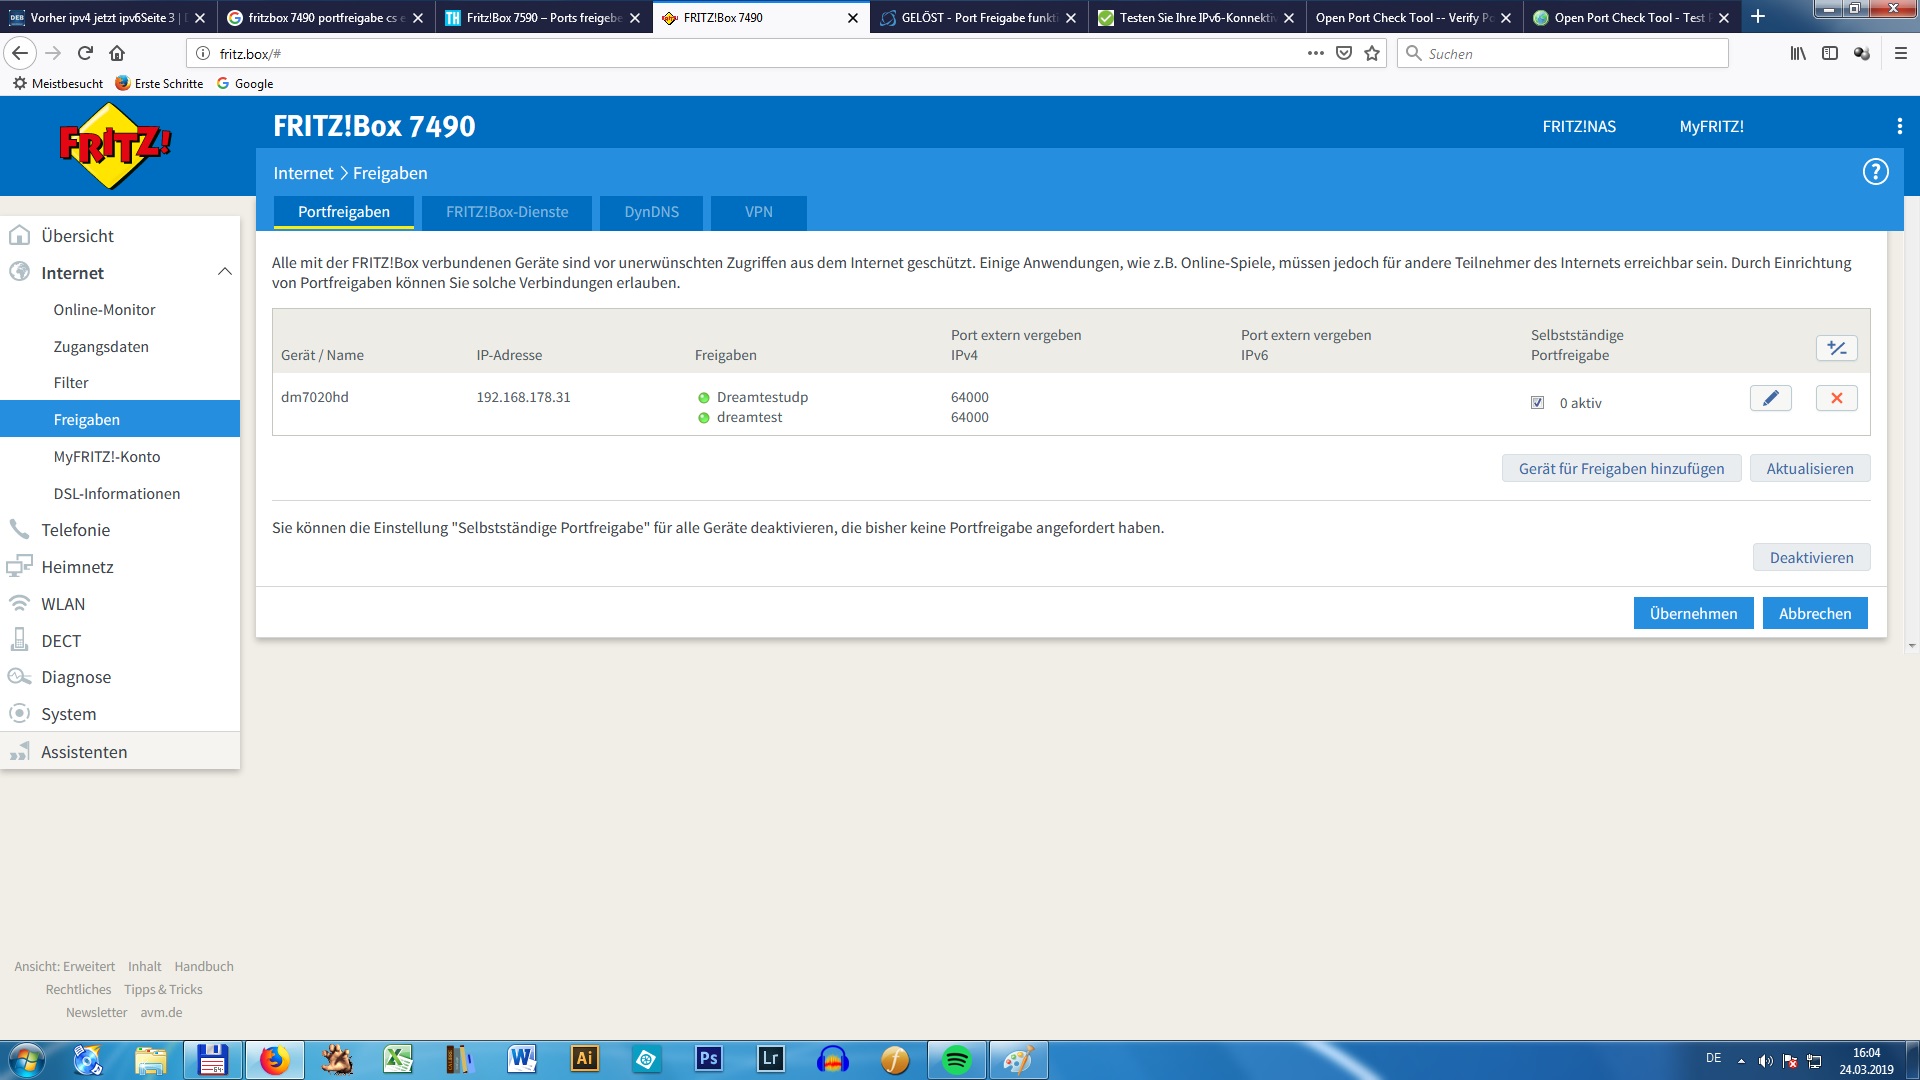The height and width of the screenshot is (1080, 1920).
Task: Toggle Selbstständige Portfreigabe checkbox for dm7020hd
Action: pos(1537,403)
